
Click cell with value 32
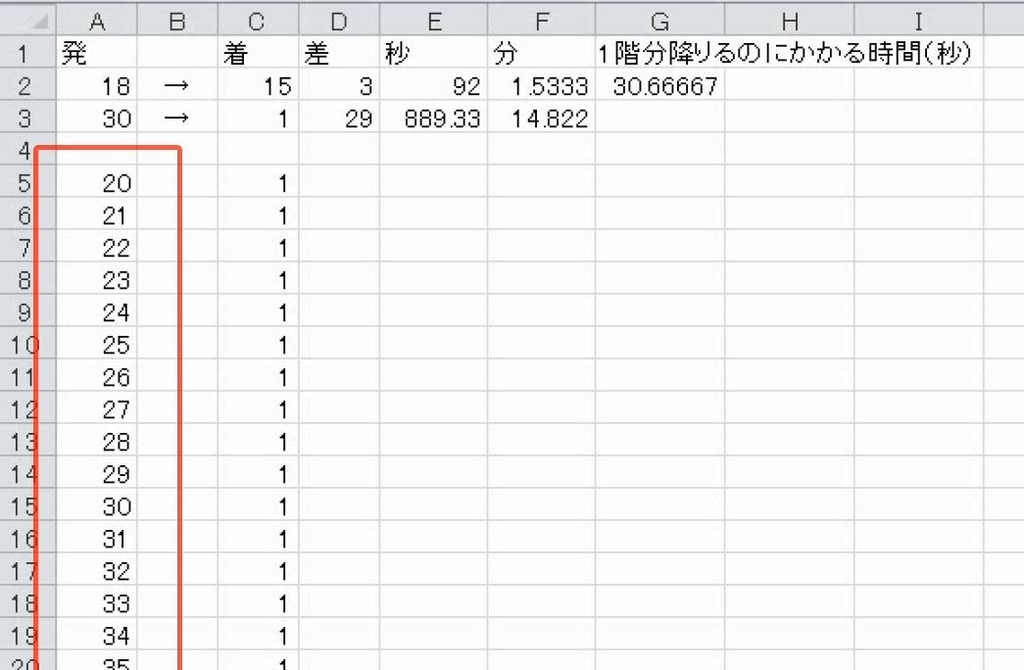[97, 570]
